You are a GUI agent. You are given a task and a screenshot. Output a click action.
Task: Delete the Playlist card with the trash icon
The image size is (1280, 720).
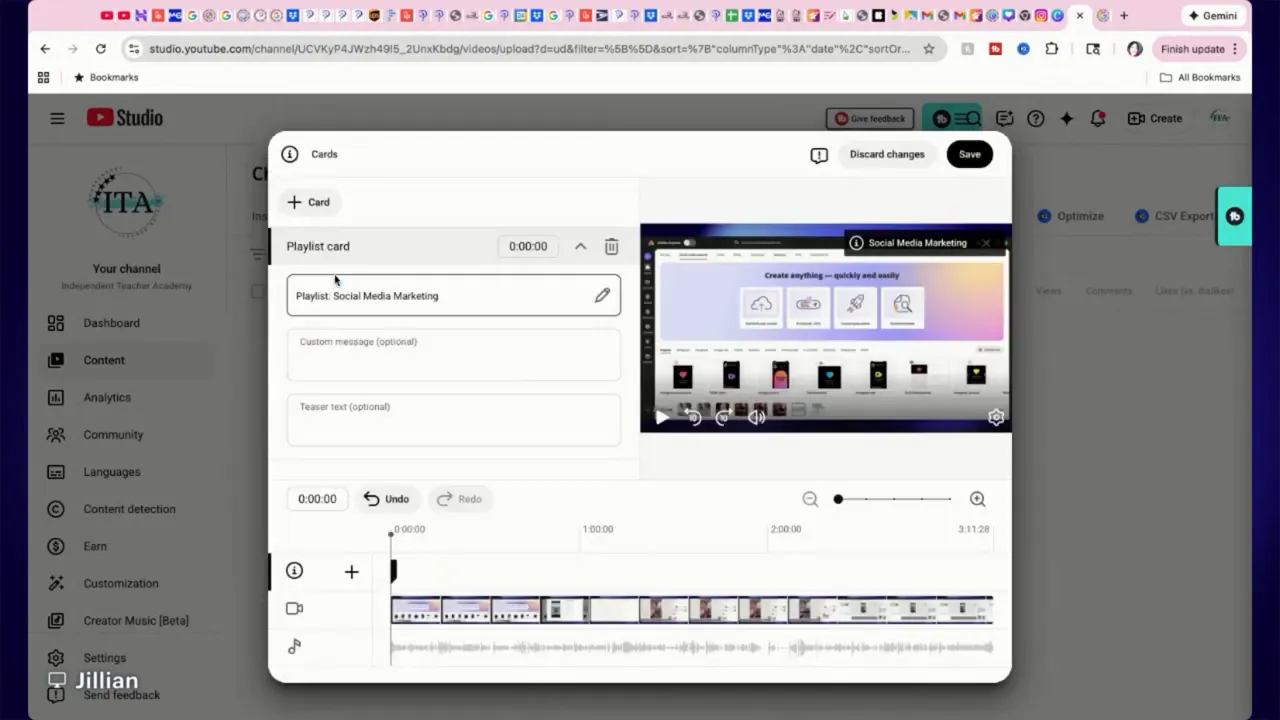[x=611, y=246]
